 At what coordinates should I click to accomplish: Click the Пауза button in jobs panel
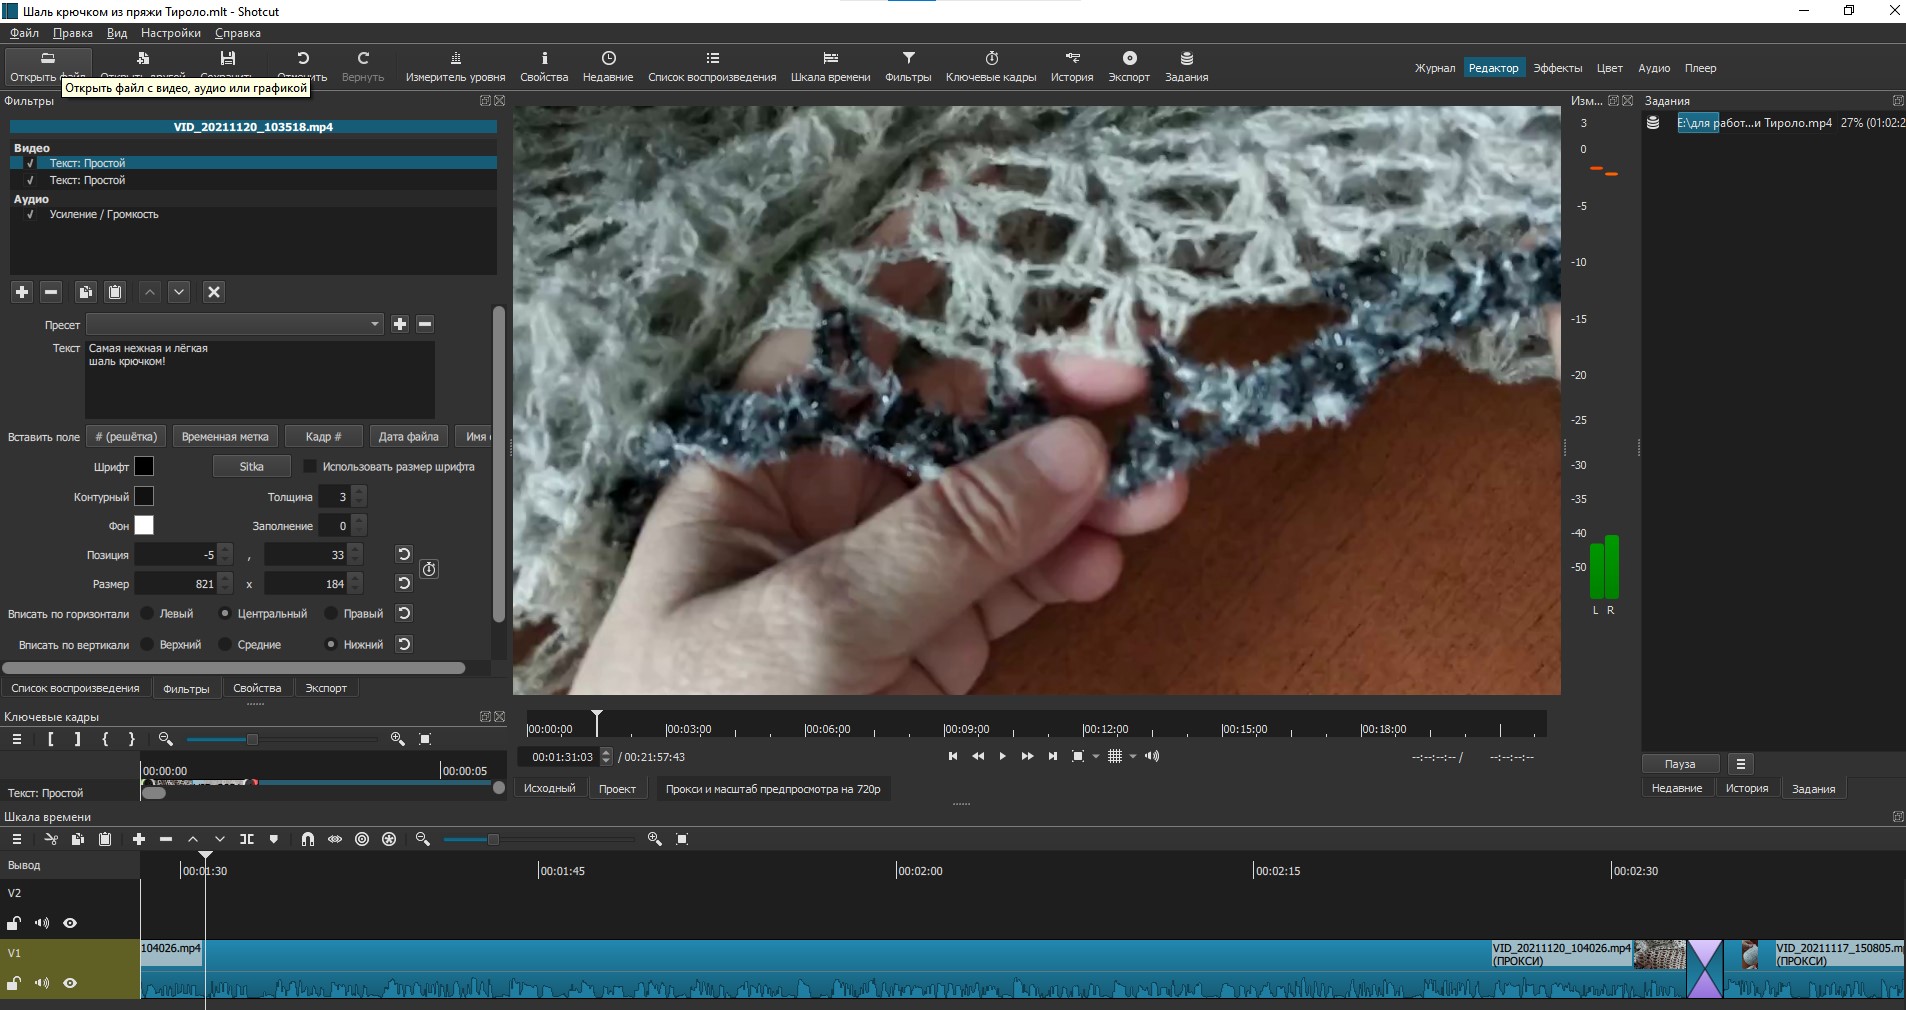pyautogui.click(x=1680, y=764)
